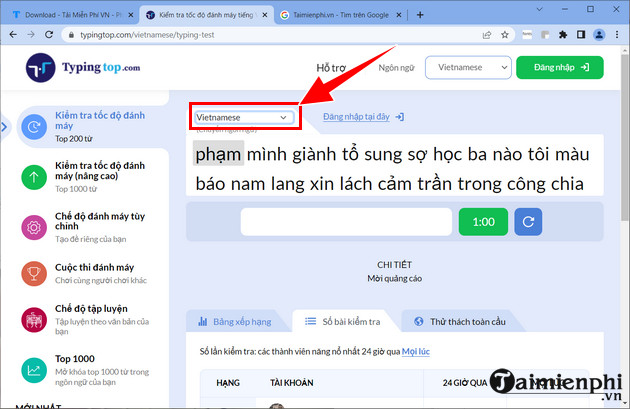Screen dimensions: 630x409
Task: Open the Vietnamese dropdown above the typing text
Action: [x=243, y=117]
